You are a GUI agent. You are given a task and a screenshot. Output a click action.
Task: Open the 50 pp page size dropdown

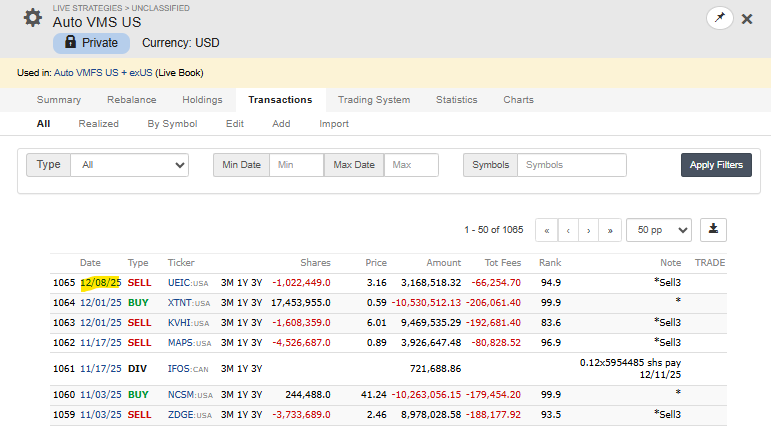pos(658,230)
